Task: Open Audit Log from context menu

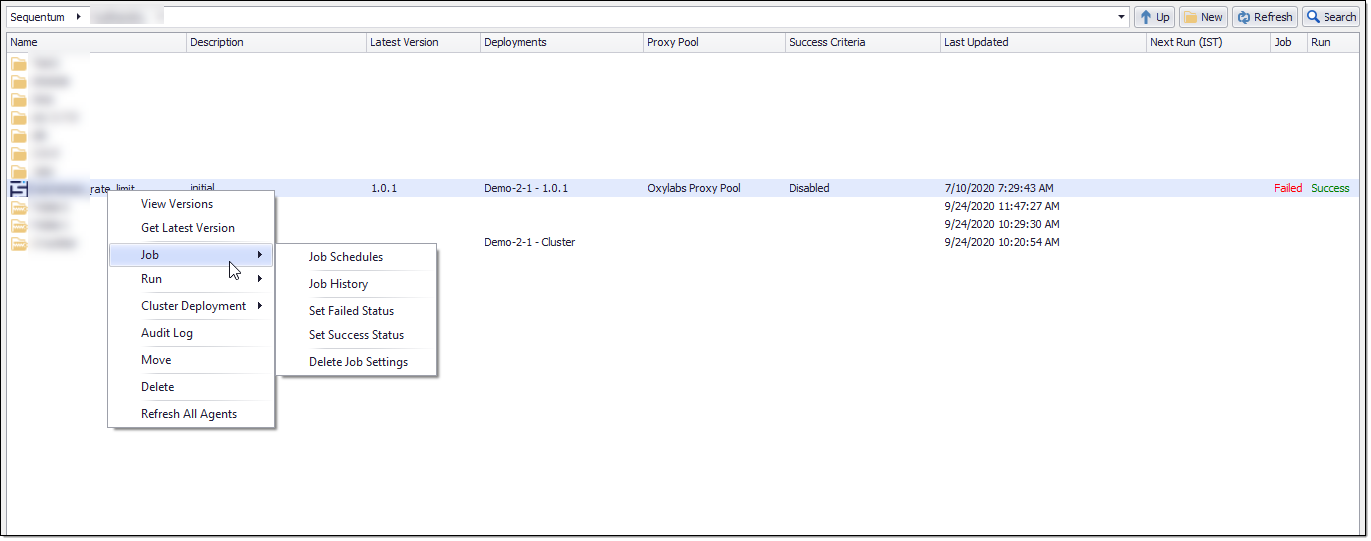Action: pyautogui.click(x=167, y=333)
